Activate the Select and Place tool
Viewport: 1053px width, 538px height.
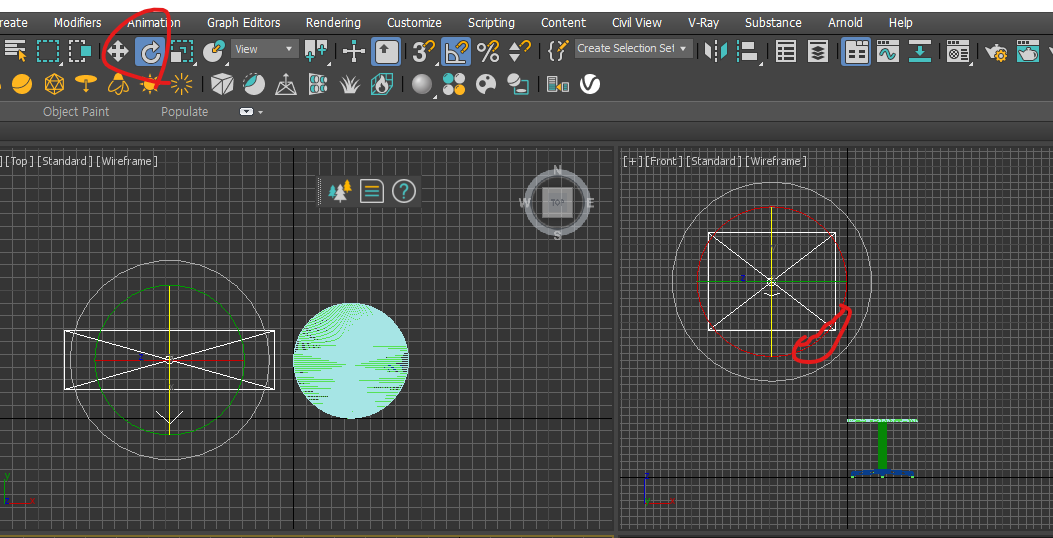coord(214,51)
